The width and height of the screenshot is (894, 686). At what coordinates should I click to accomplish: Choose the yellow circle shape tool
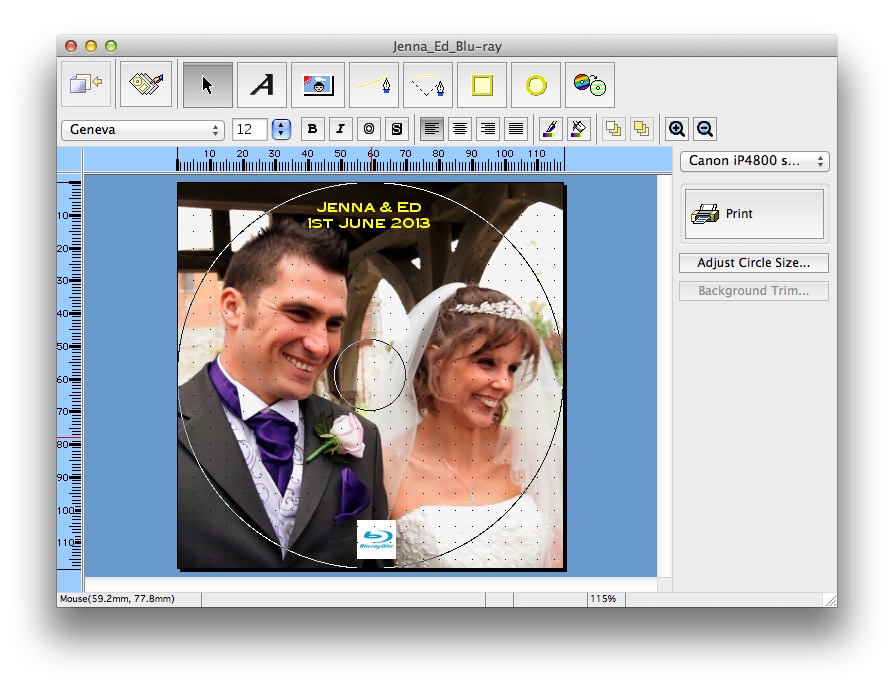point(536,86)
